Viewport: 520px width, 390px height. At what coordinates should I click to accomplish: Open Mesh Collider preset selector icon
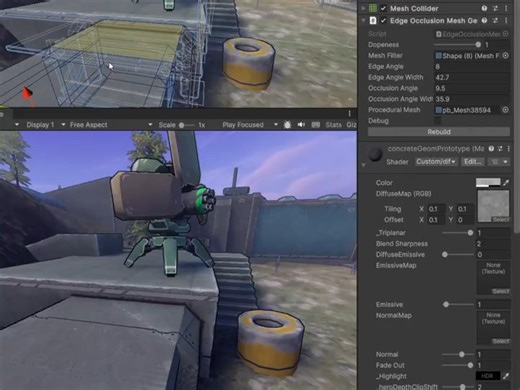coord(495,8)
